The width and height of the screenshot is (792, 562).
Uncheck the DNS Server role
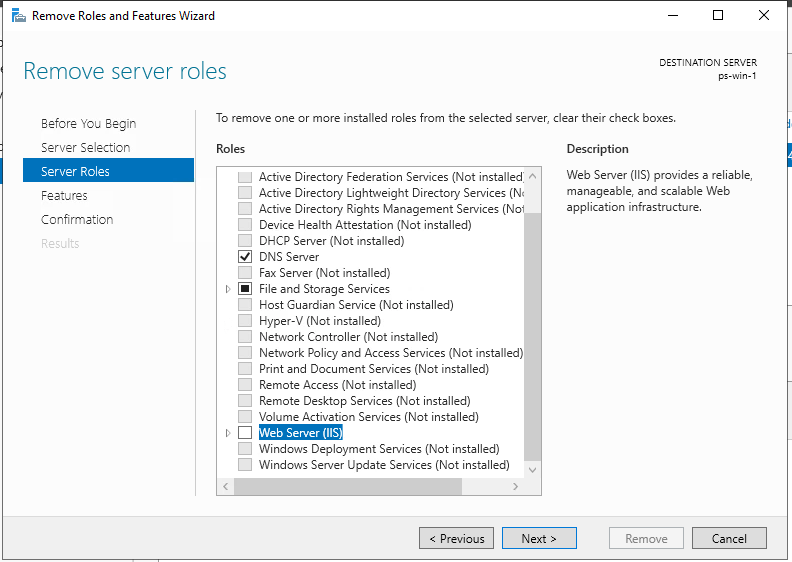[245, 257]
